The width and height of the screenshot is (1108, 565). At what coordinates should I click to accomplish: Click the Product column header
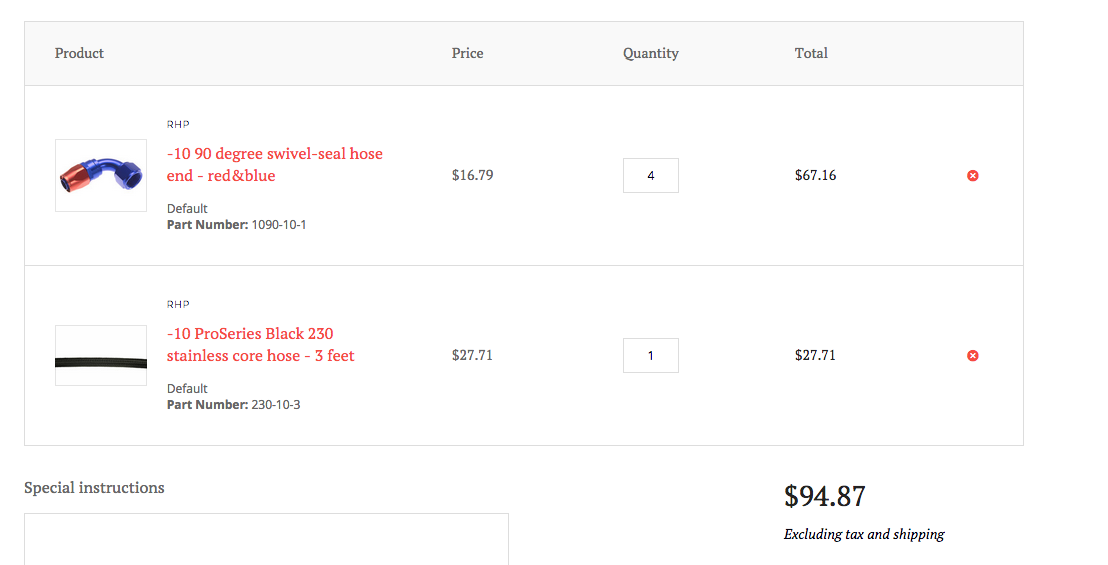79,54
